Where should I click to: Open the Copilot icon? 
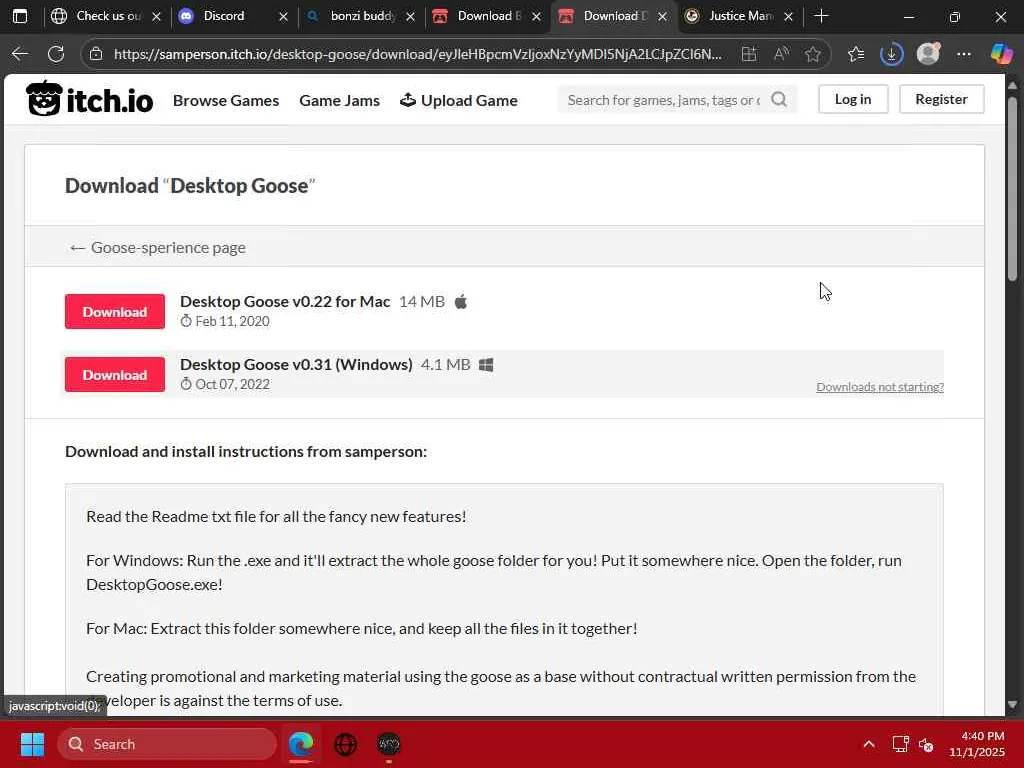point(1001,54)
